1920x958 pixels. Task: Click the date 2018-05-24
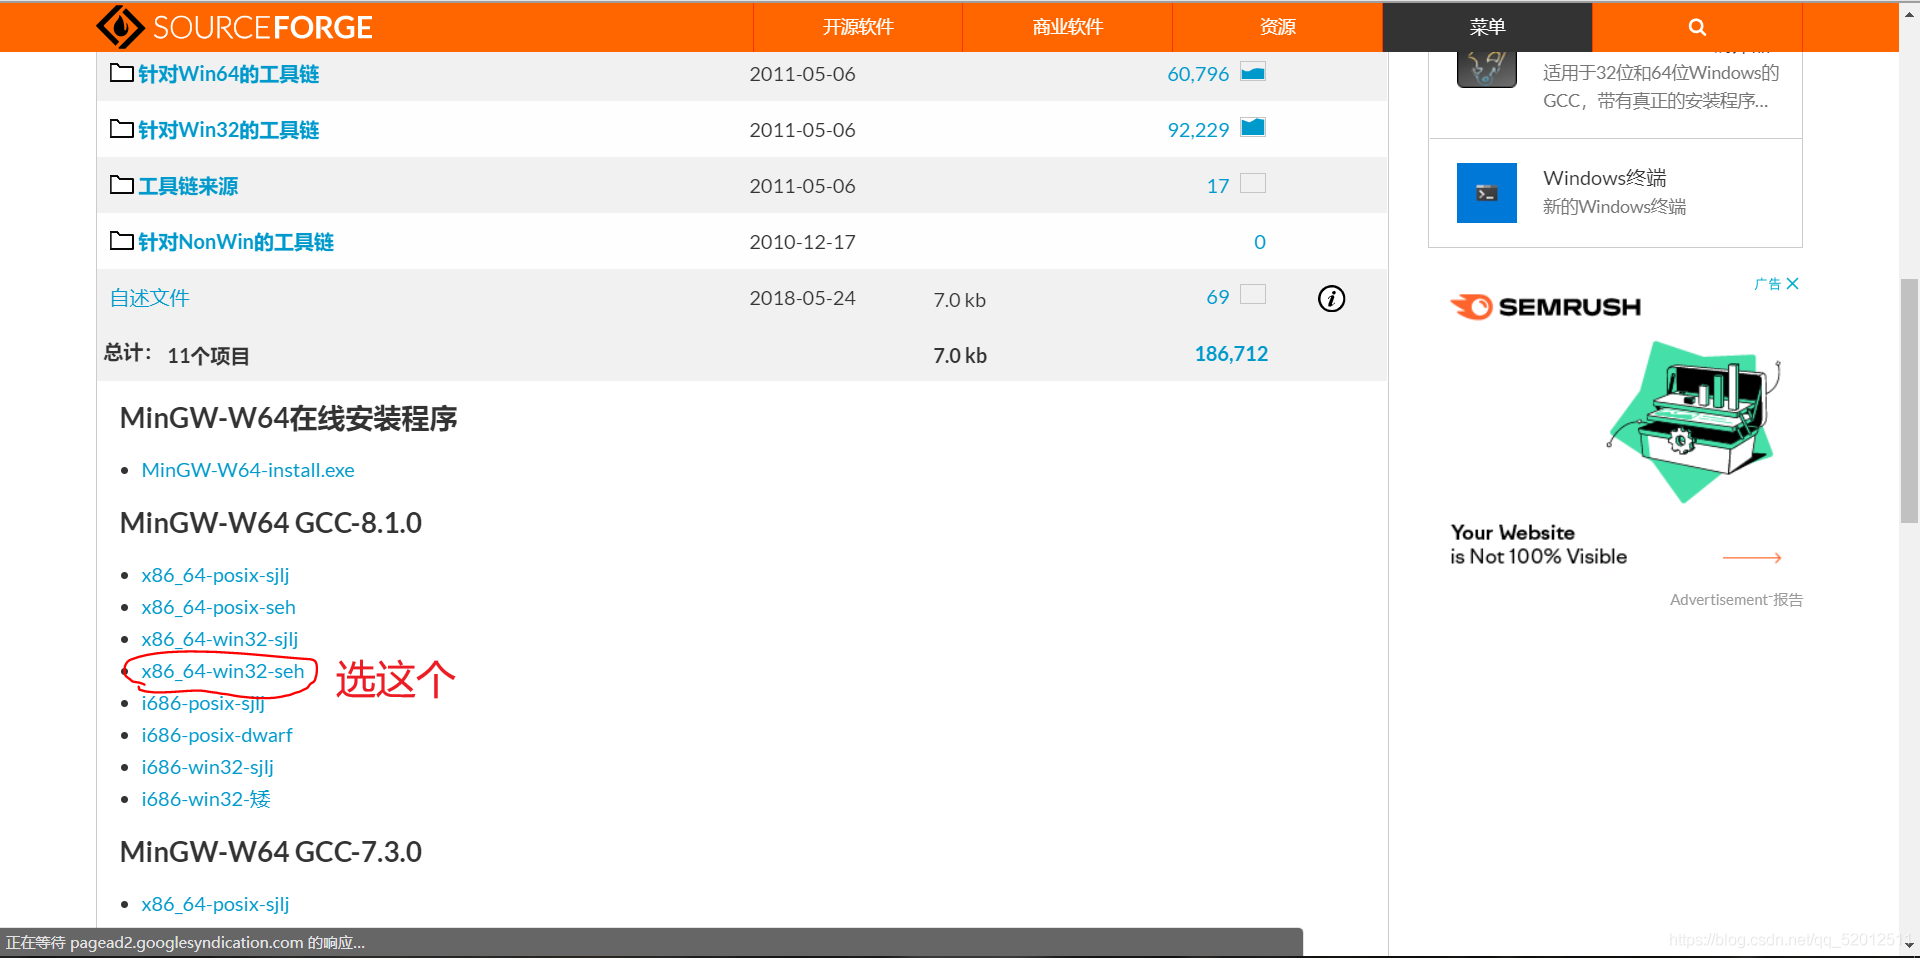click(802, 298)
